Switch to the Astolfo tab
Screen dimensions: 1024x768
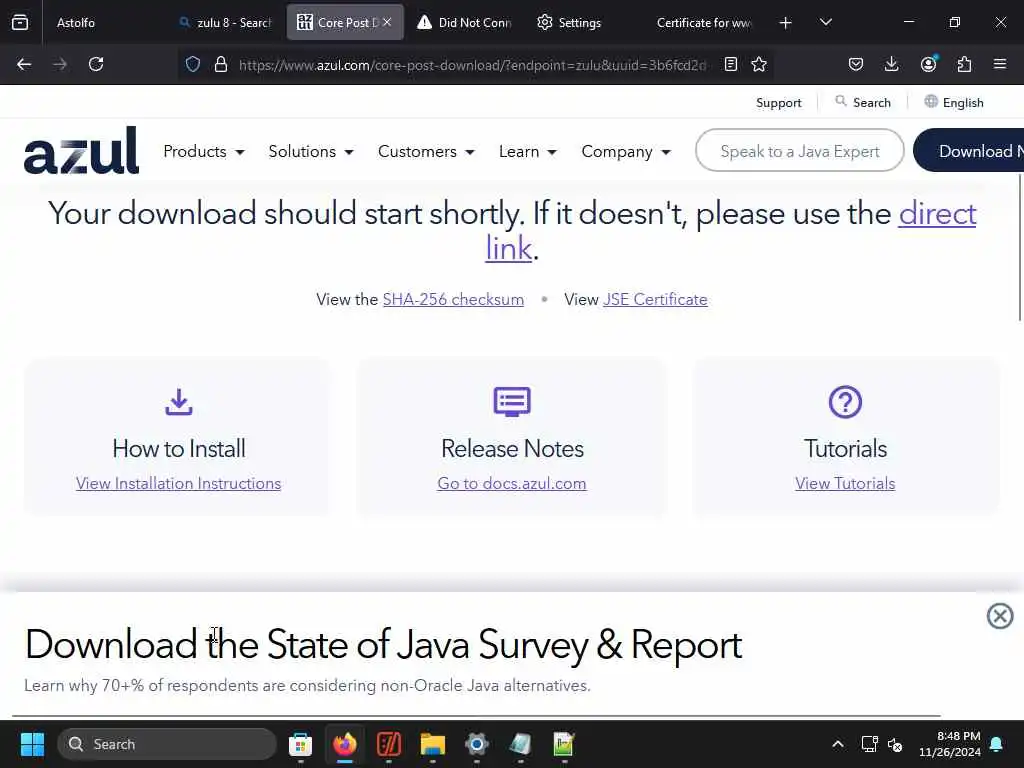[x=76, y=22]
